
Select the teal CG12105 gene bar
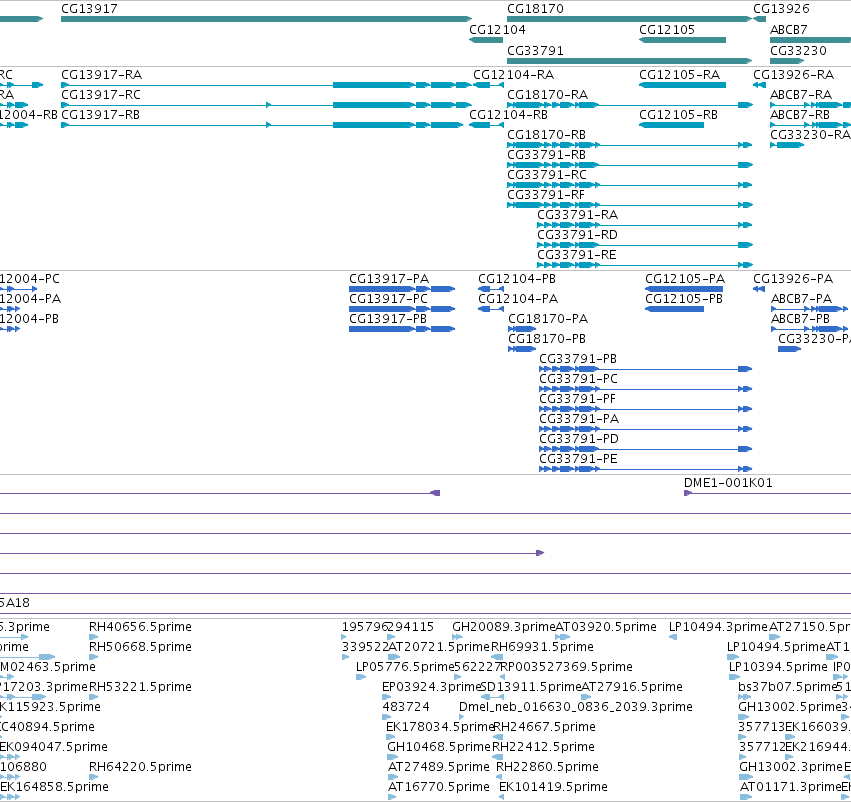tap(682, 40)
